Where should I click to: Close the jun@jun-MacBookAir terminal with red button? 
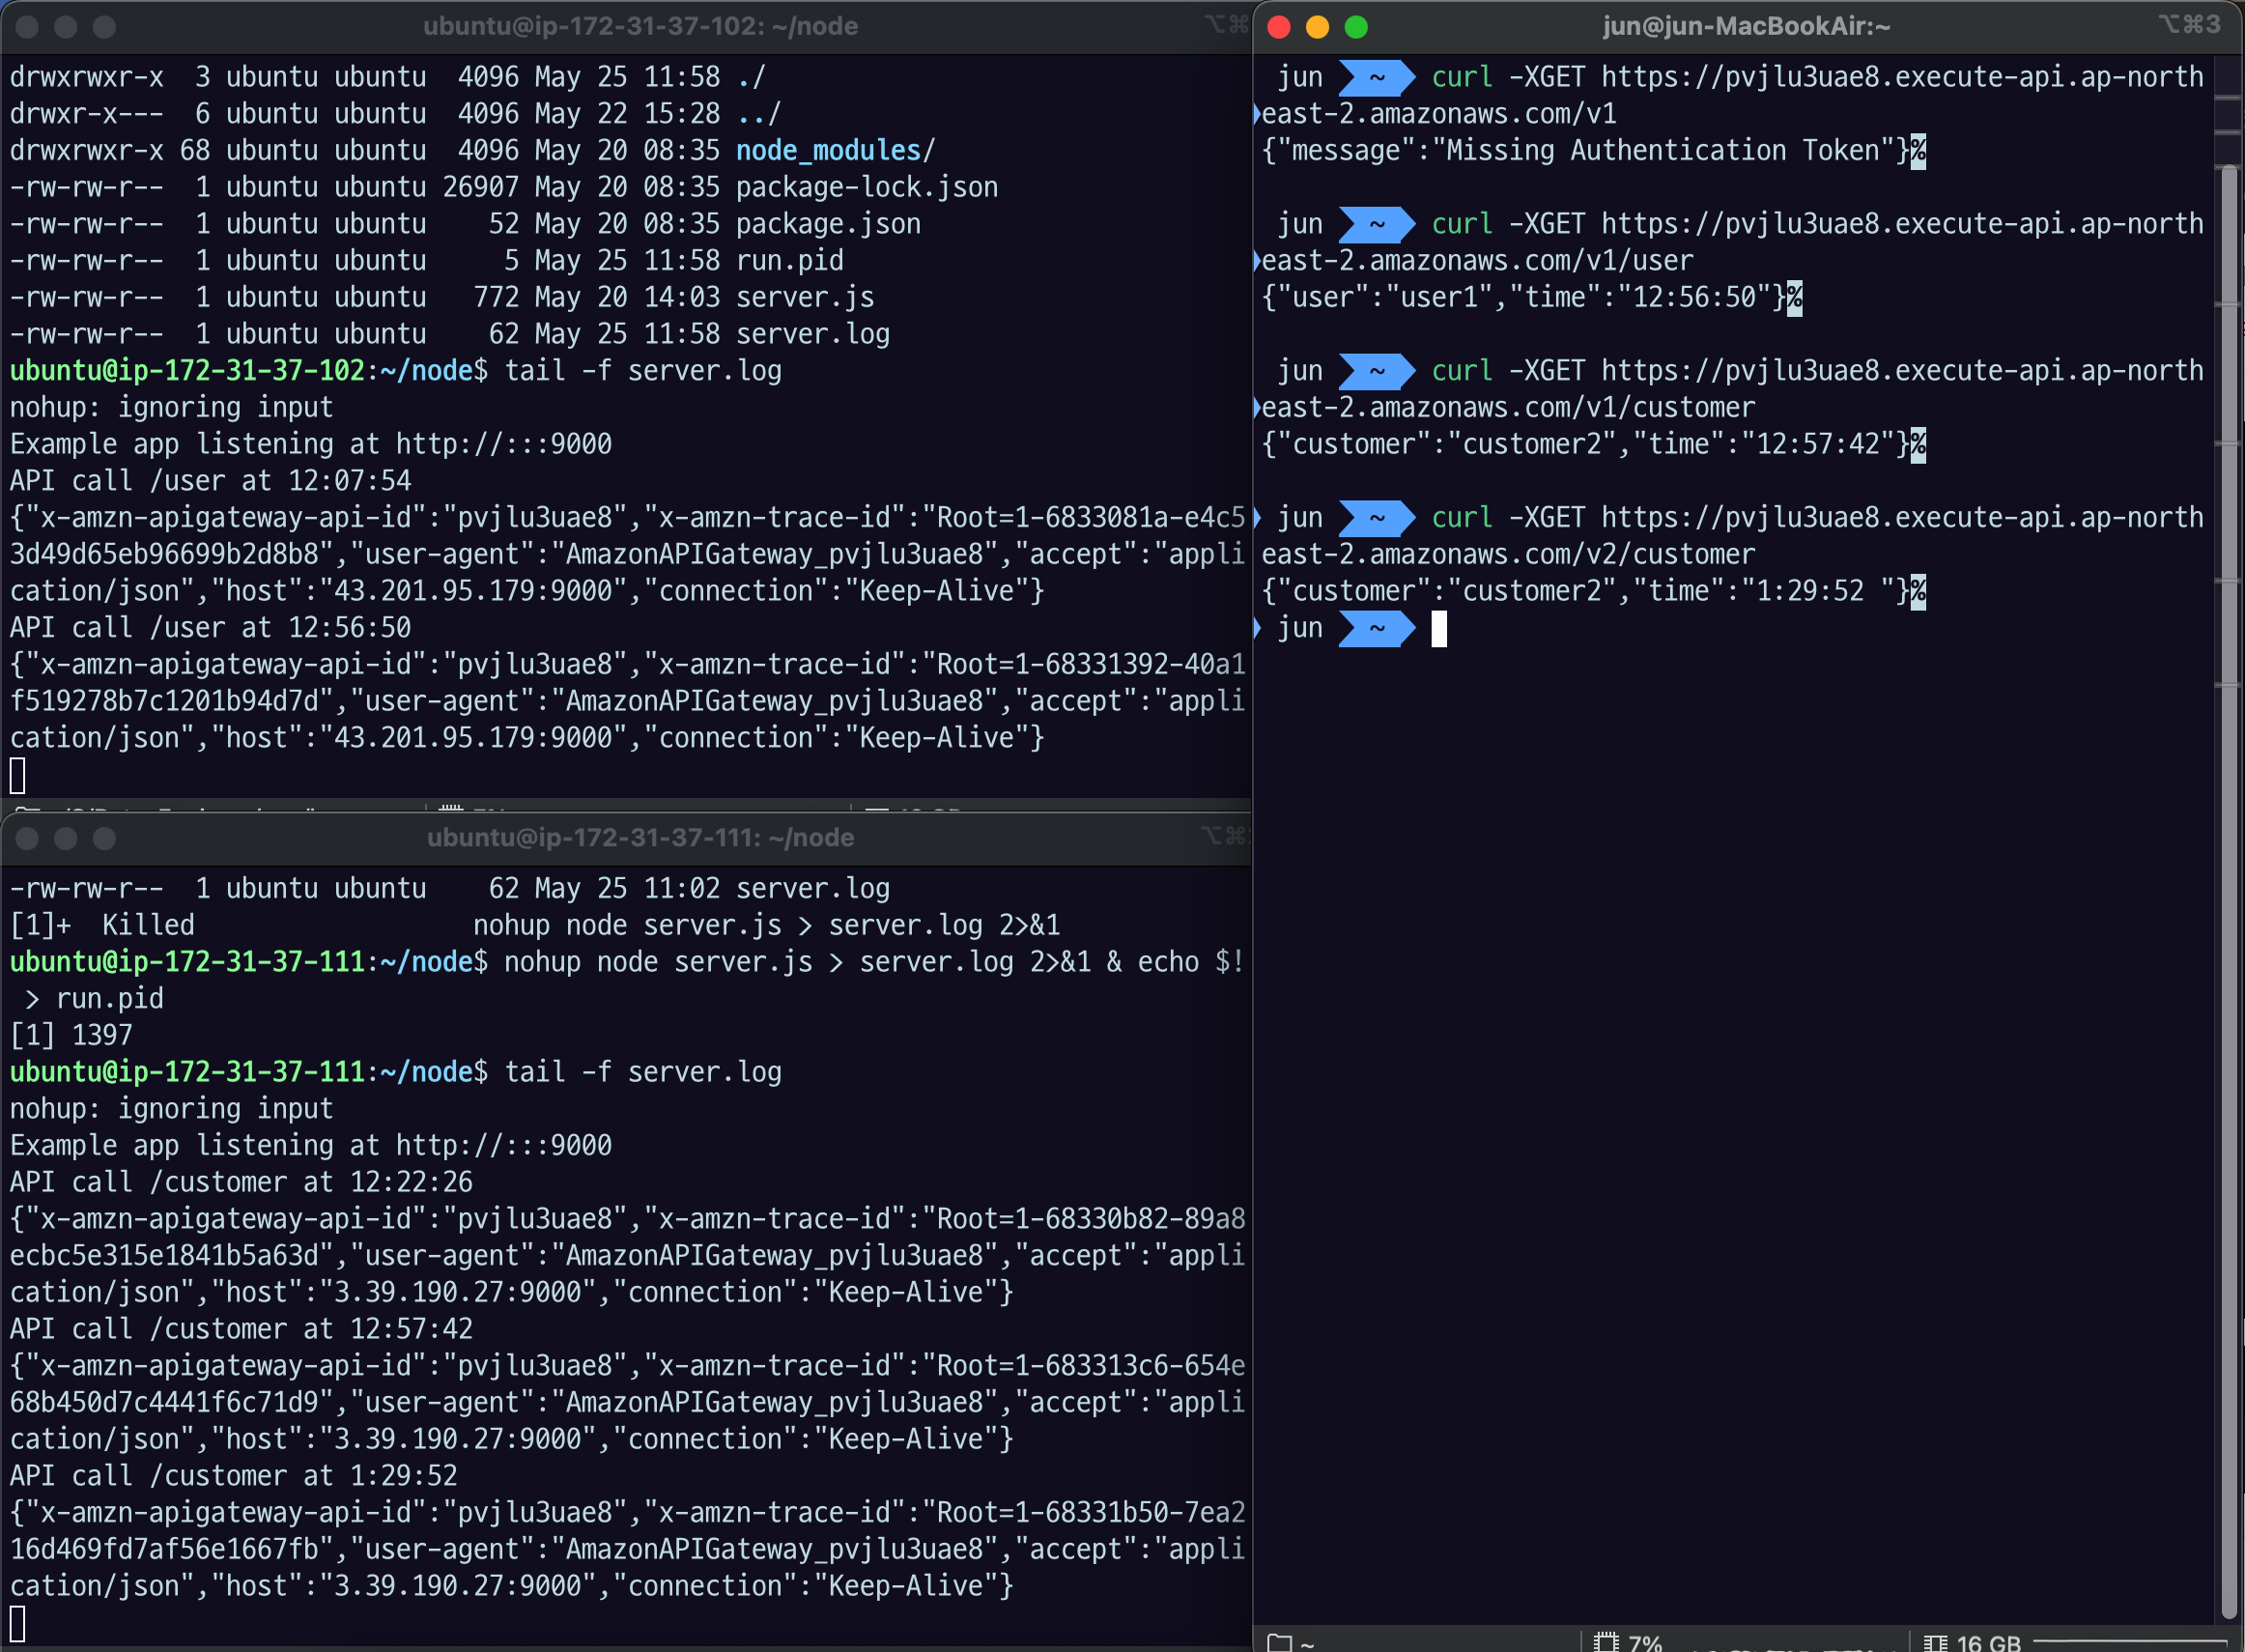click(1279, 27)
